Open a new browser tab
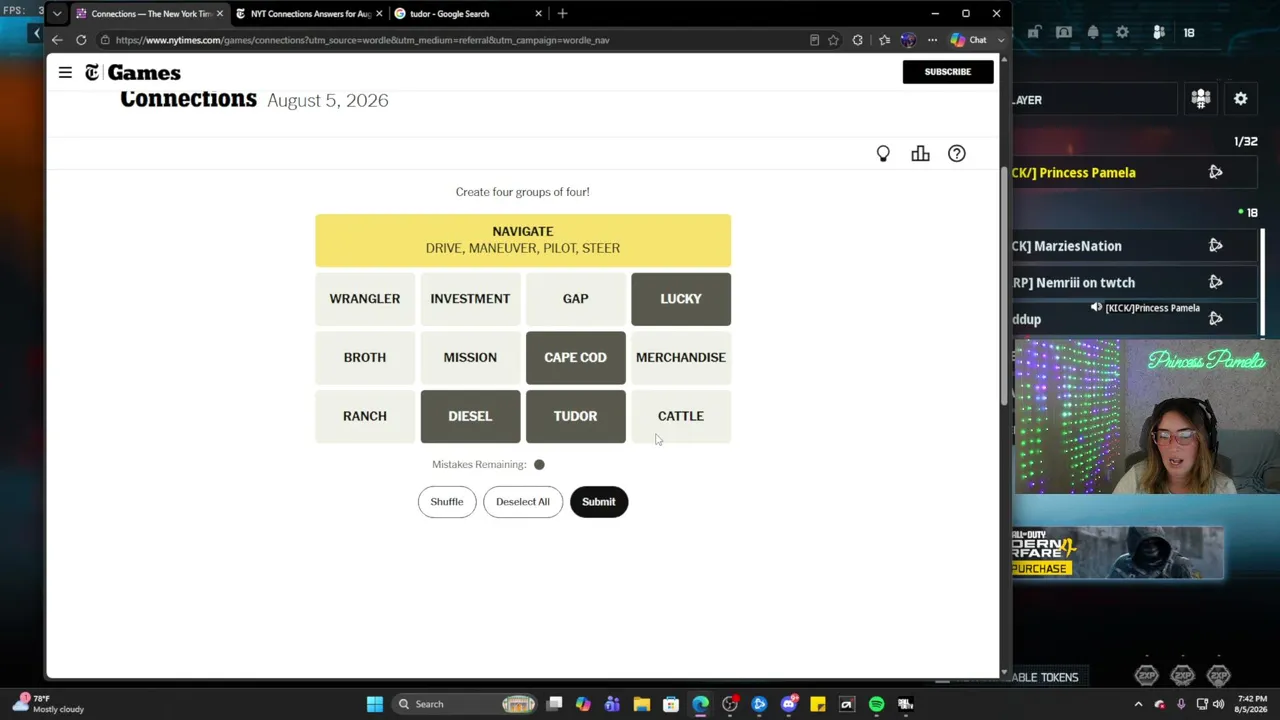1280x720 pixels. 562,14
